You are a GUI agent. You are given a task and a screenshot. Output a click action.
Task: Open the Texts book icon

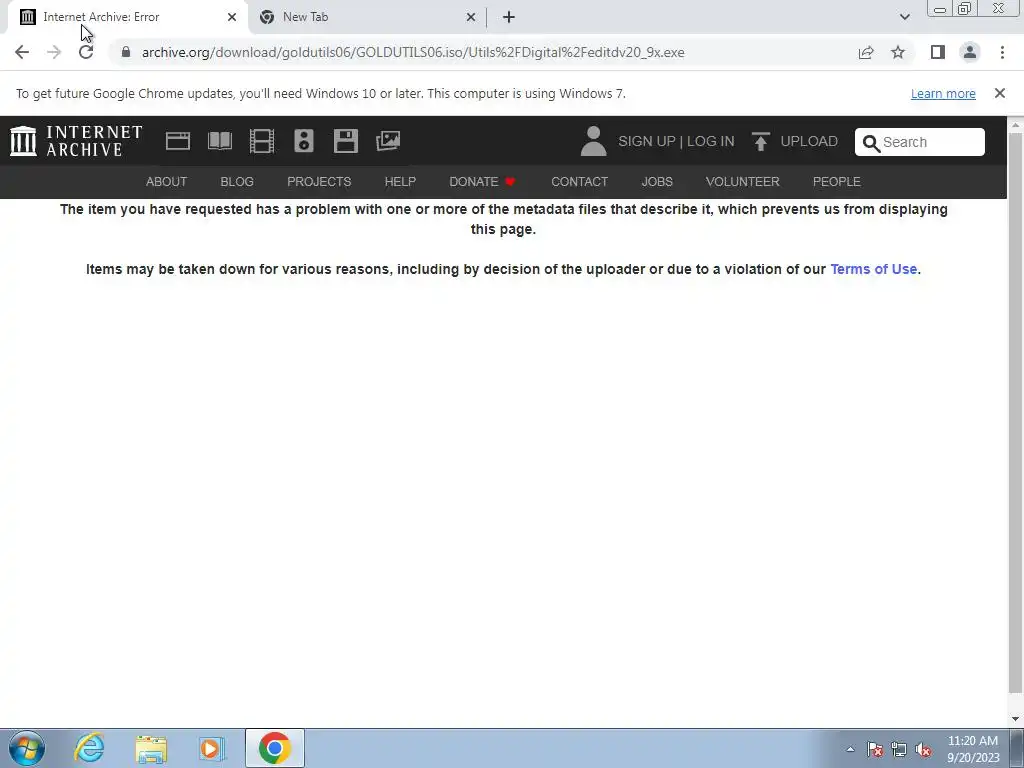tap(220, 141)
